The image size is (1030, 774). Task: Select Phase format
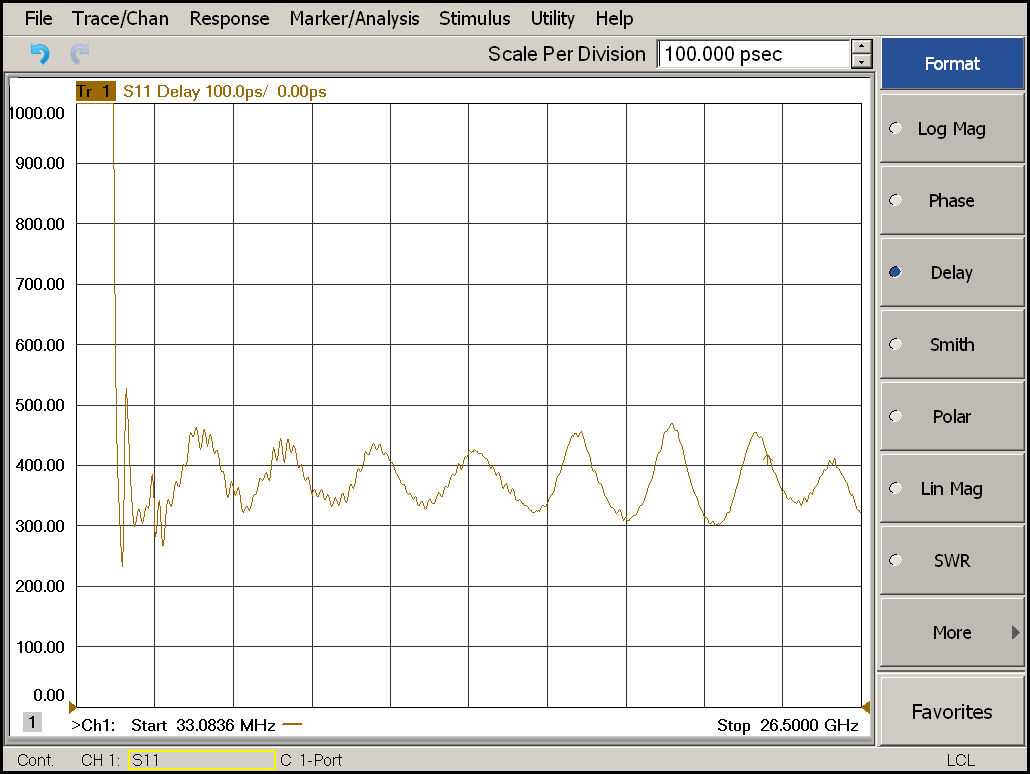952,200
